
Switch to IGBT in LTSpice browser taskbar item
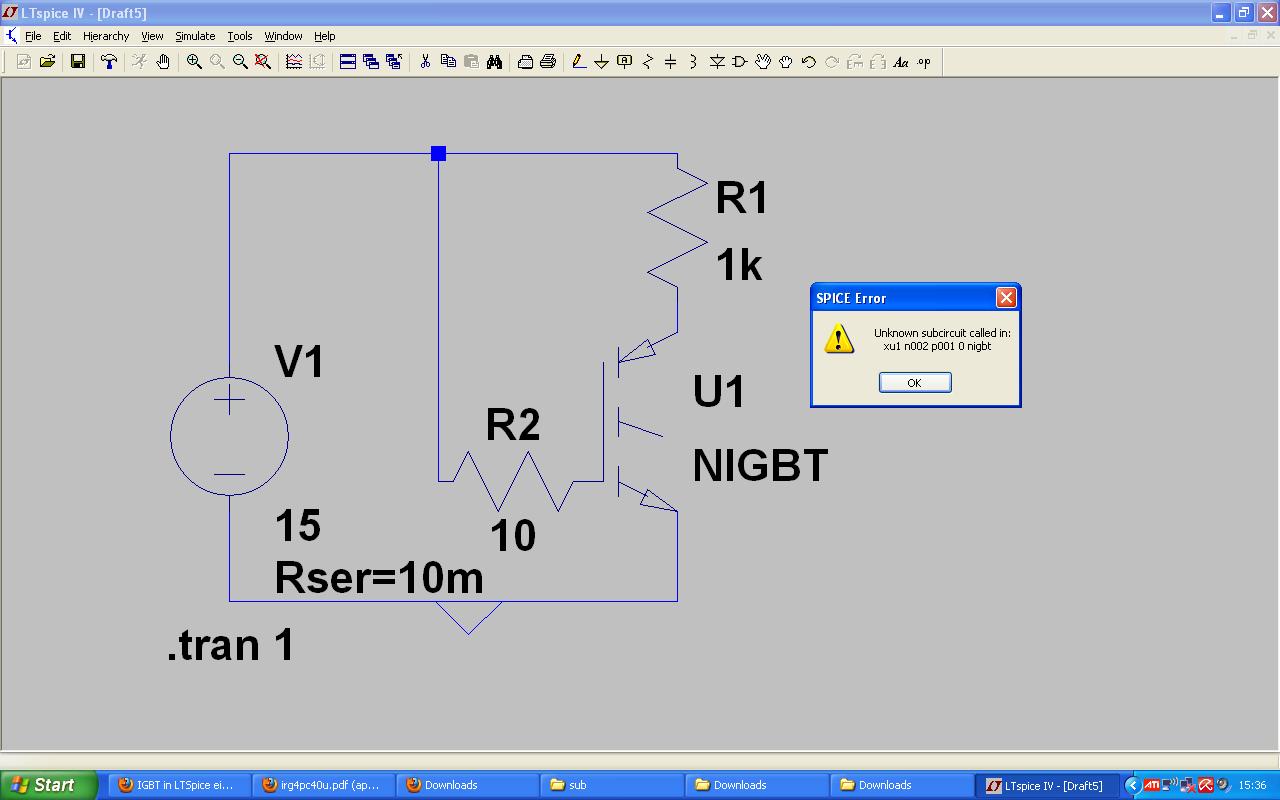pos(178,785)
